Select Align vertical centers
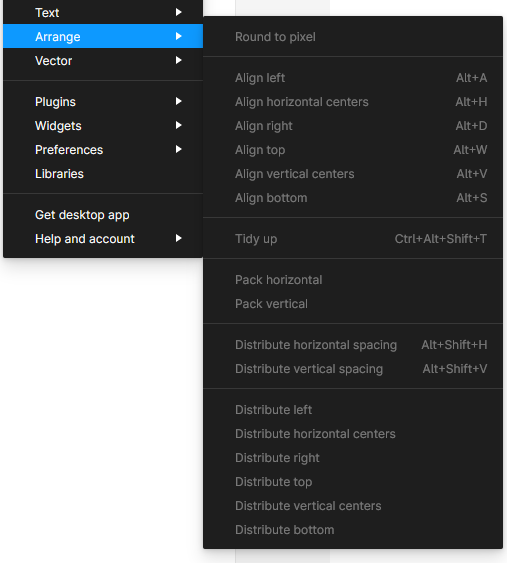Image resolution: width=507 pixels, height=563 pixels. (x=353, y=174)
